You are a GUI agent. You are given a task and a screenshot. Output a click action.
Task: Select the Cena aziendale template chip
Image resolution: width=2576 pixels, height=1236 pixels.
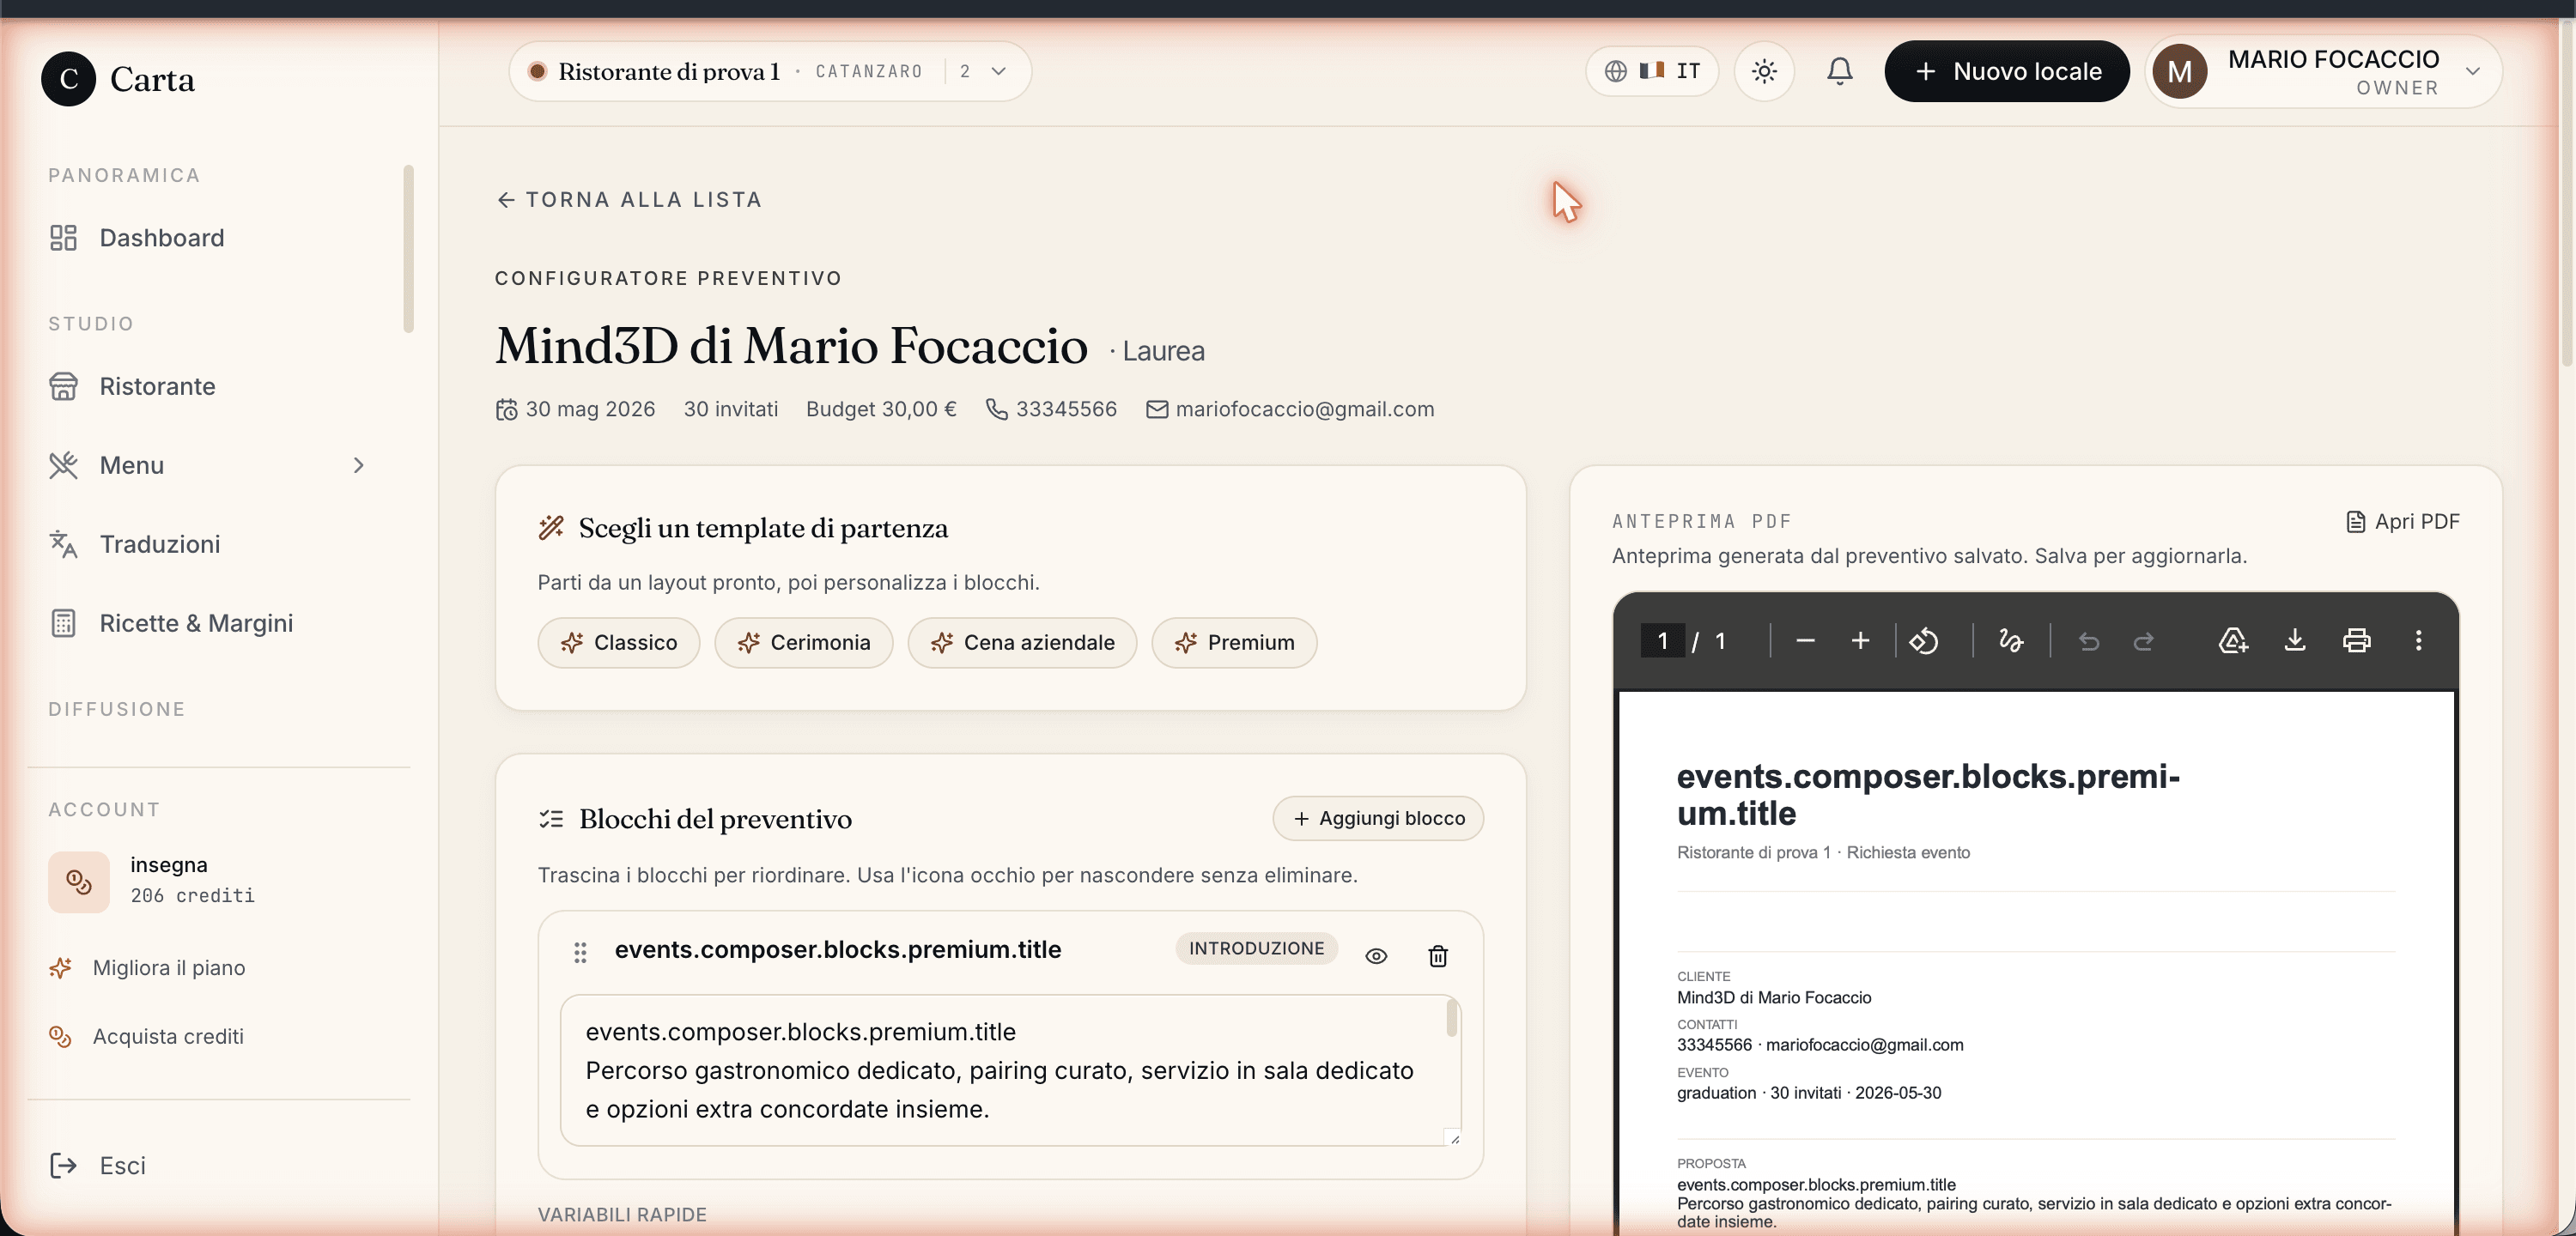(x=1022, y=642)
